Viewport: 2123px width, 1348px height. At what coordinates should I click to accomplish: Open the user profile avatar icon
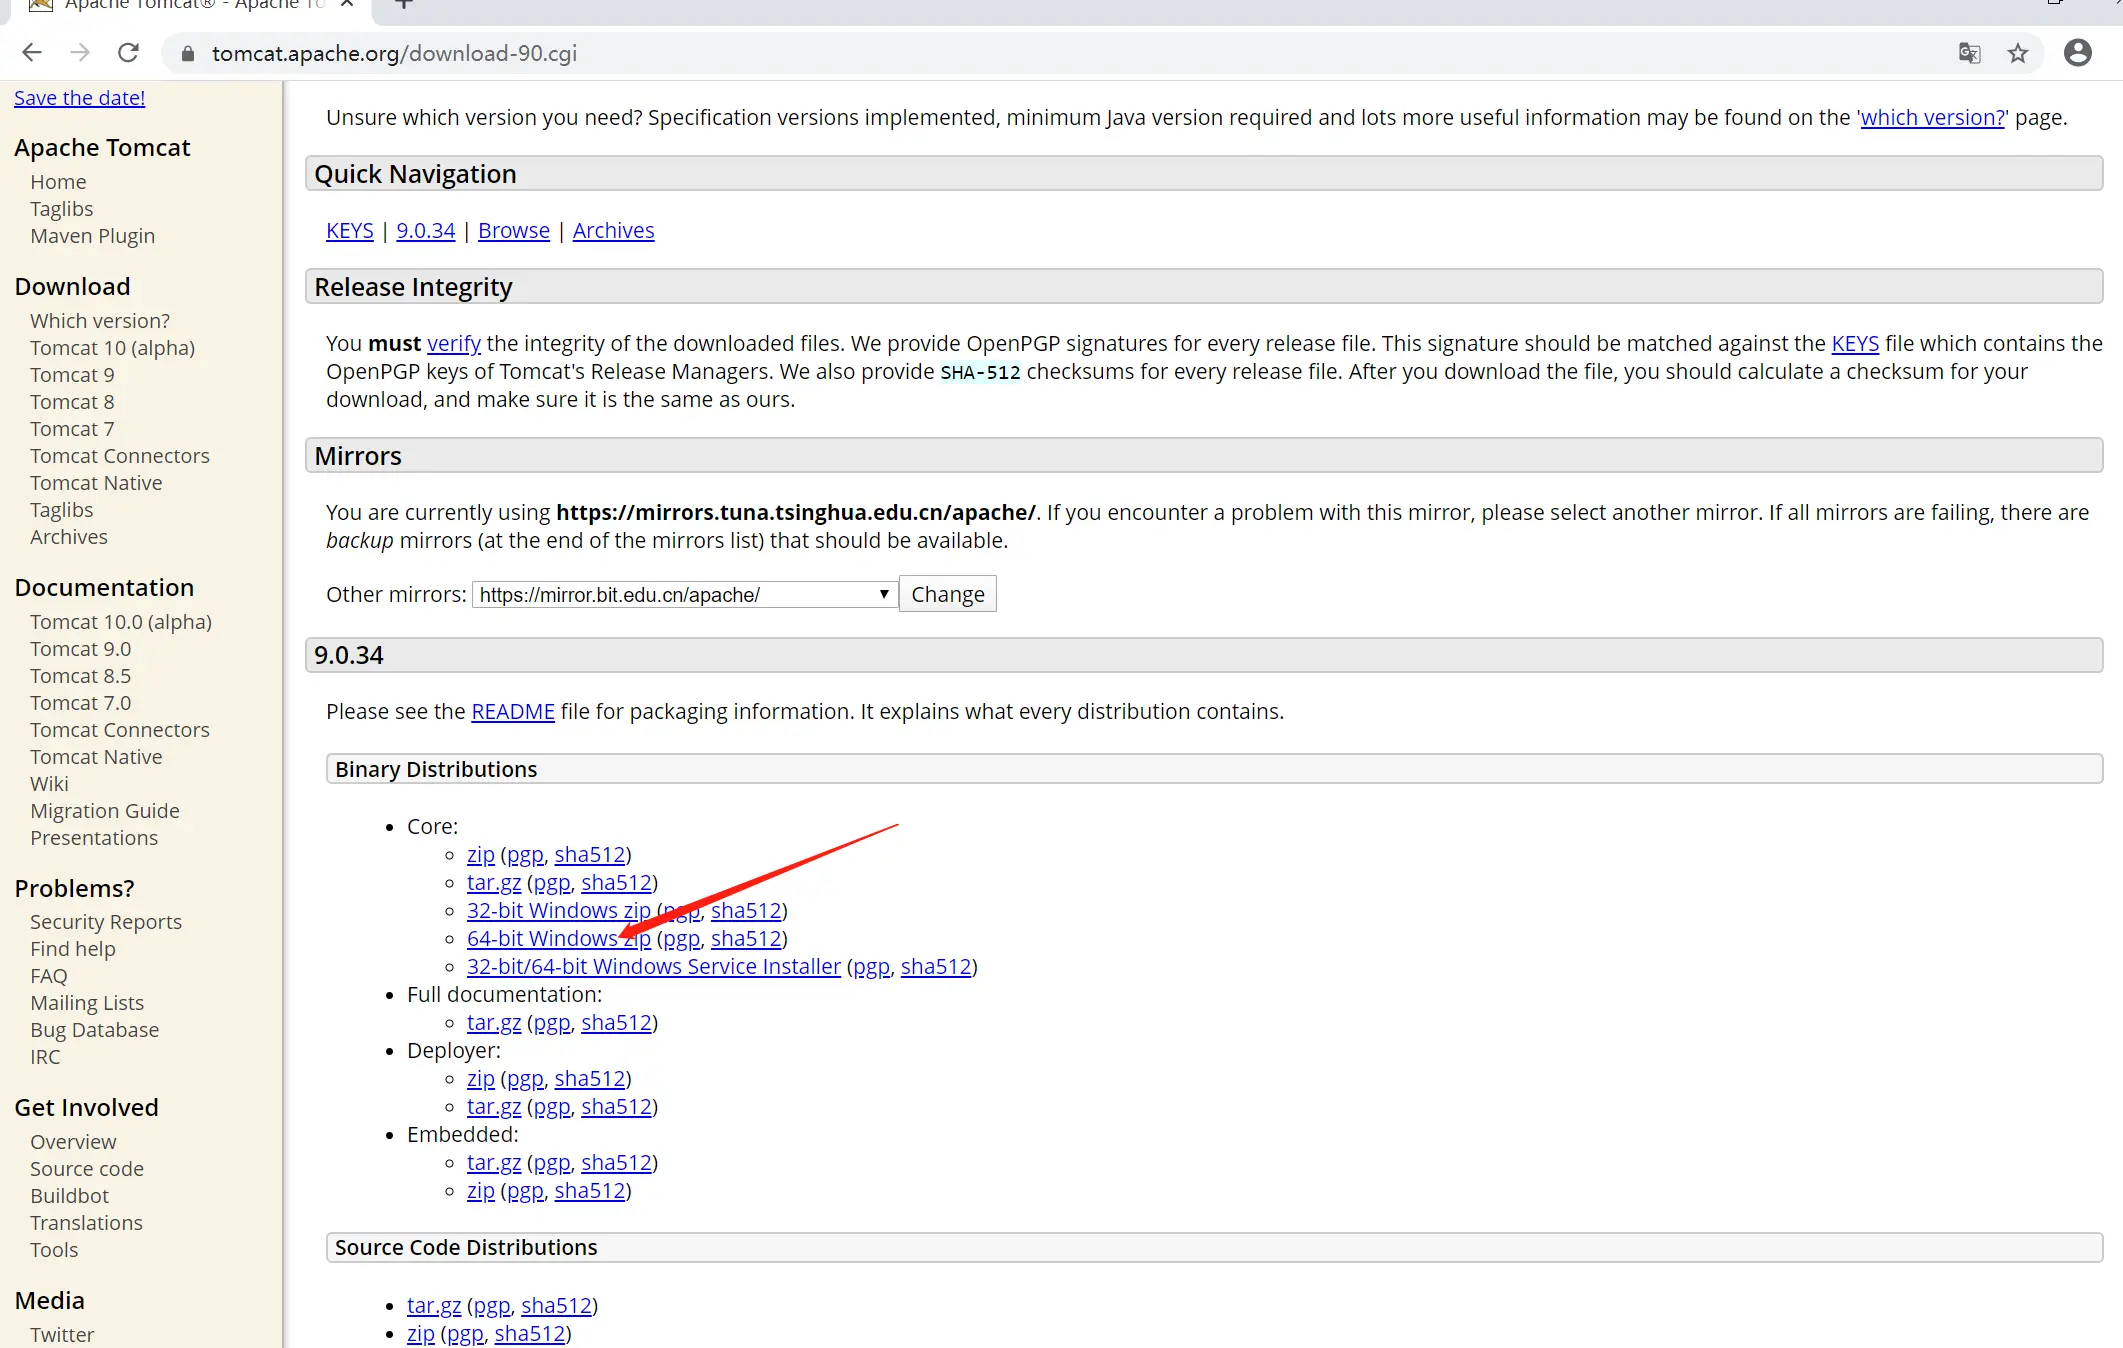tap(2078, 53)
